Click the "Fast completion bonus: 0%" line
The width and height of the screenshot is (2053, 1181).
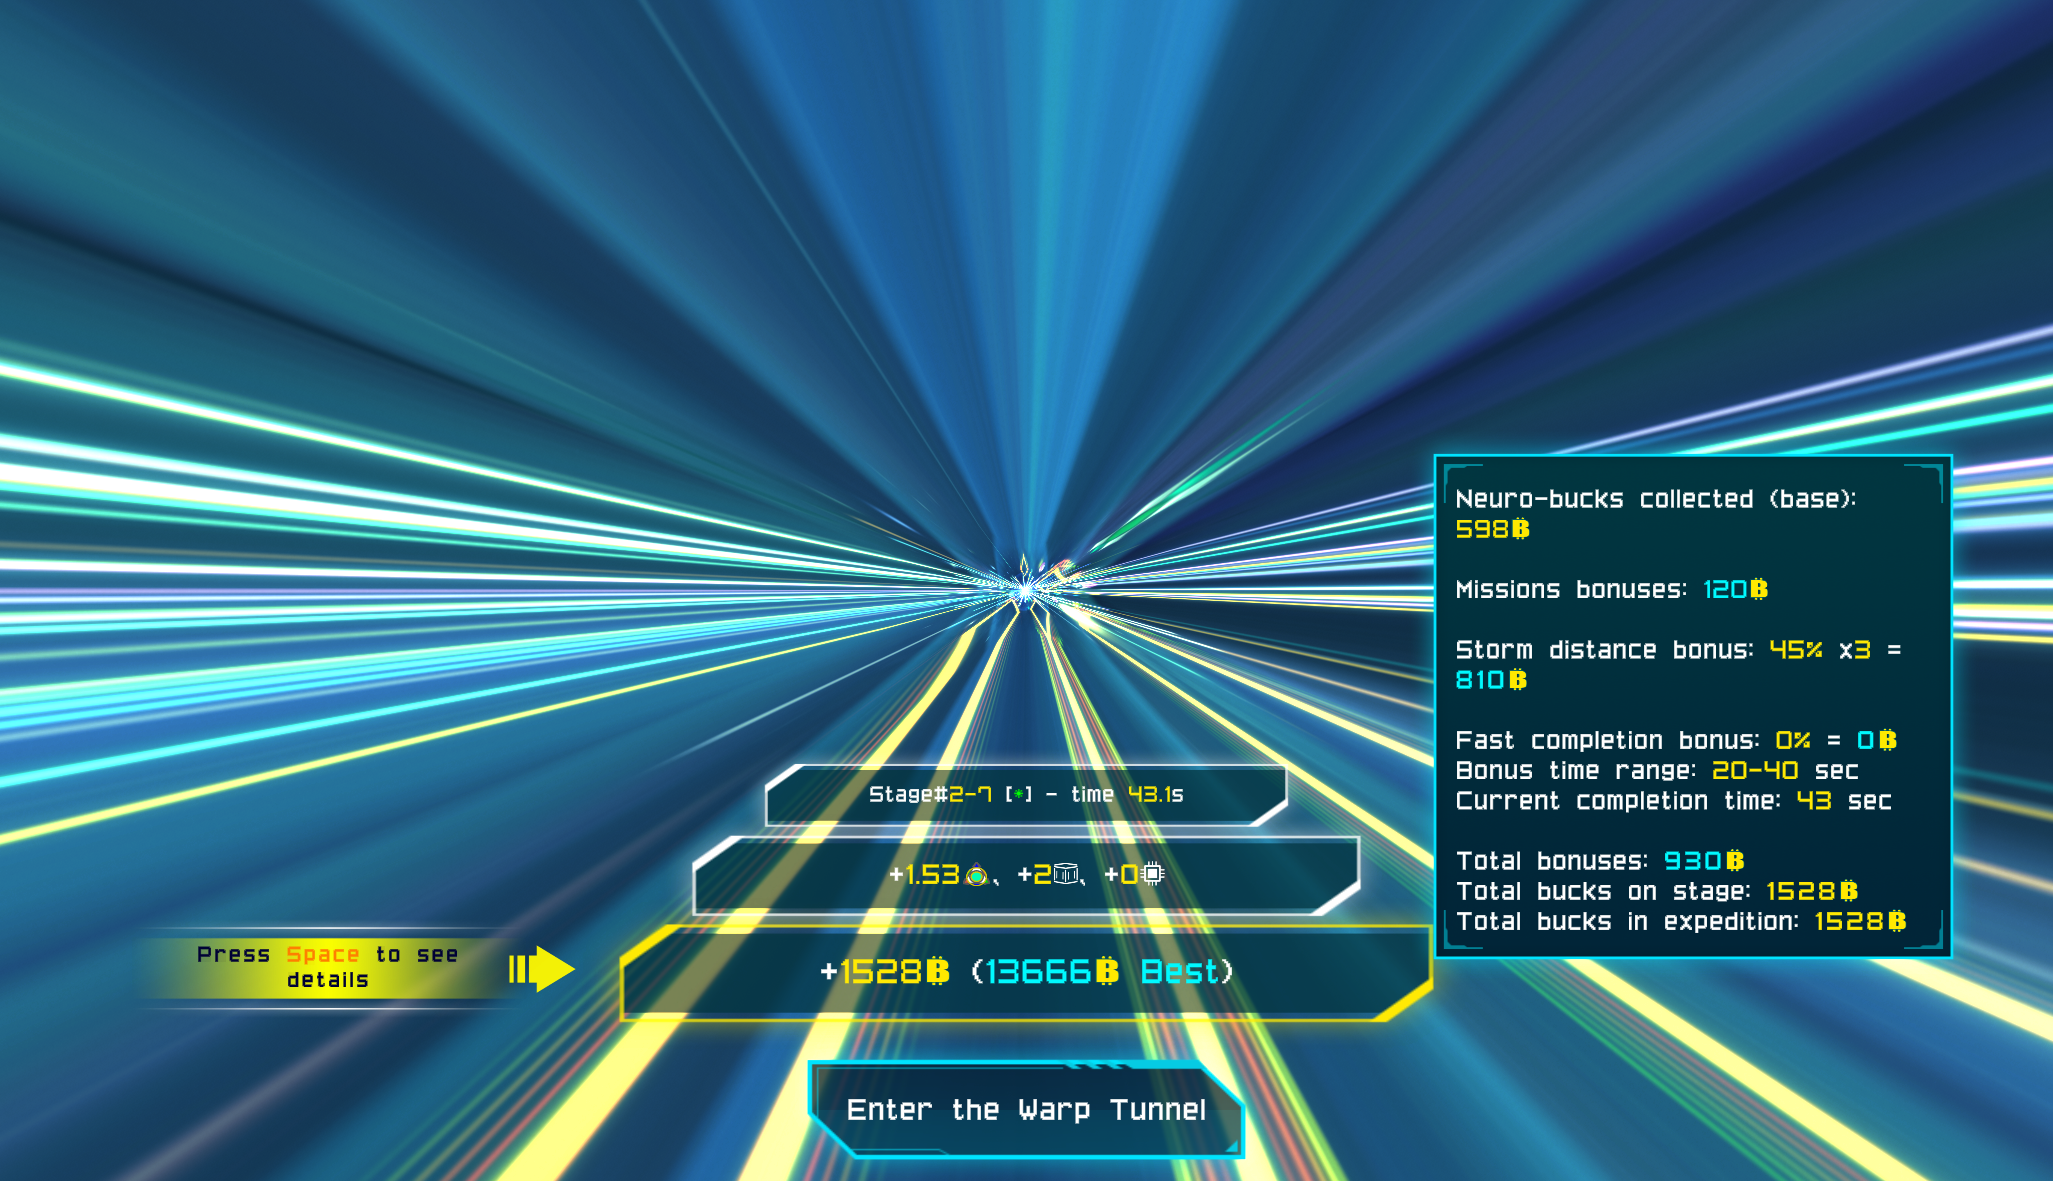click(1676, 740)
